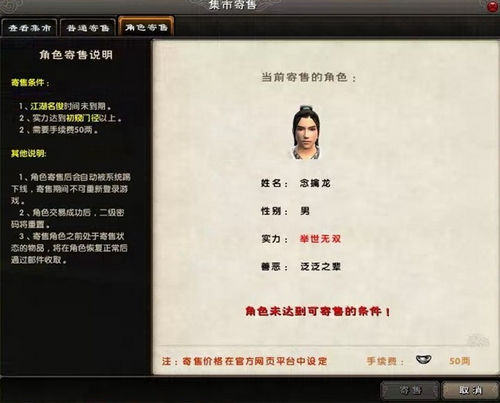This screenshot has height=403, width=500.
Task: Click the character portrait of 念擒龙
Action: 306,132
